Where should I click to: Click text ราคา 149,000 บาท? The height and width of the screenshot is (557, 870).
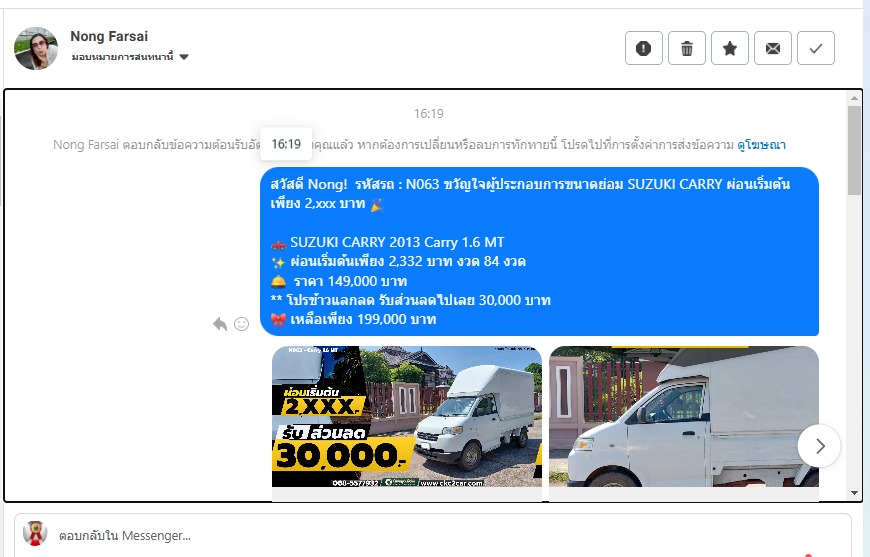tap(350, 281)
